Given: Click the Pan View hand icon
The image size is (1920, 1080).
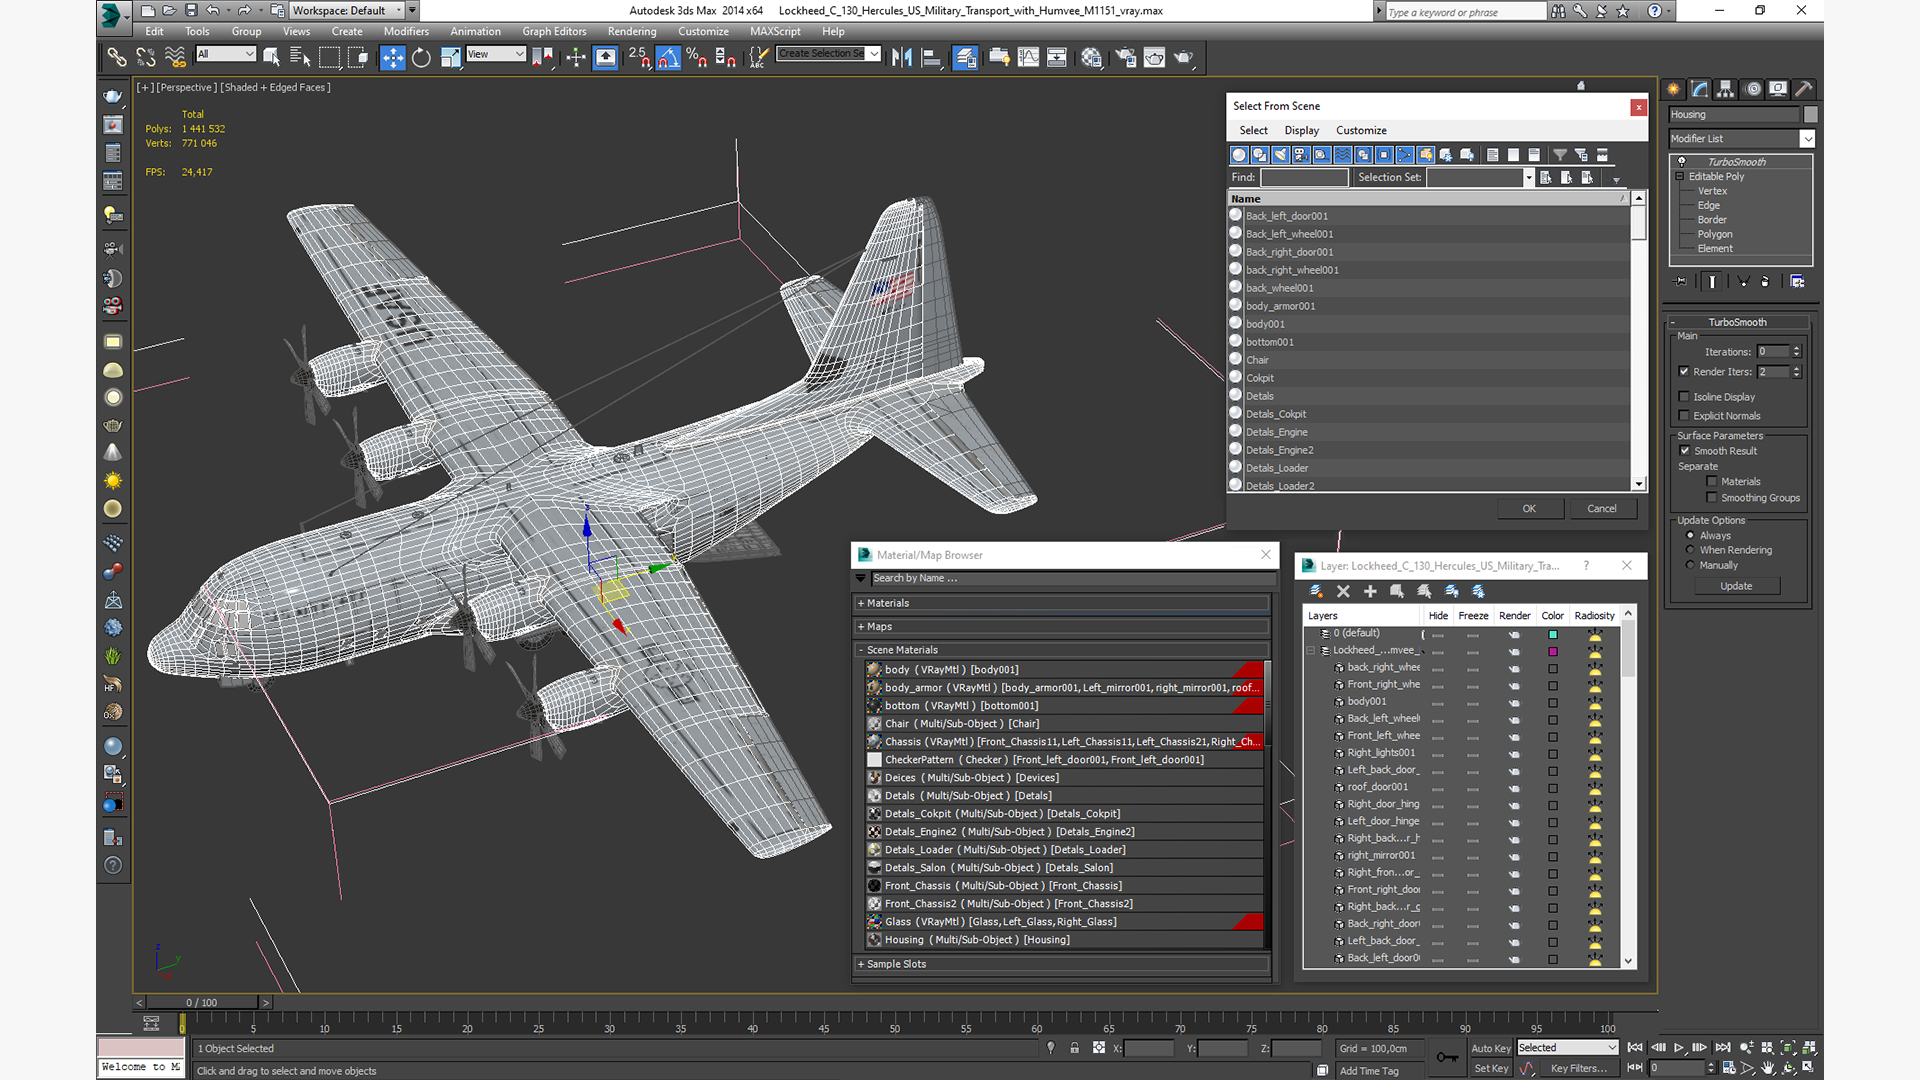Looking at the screenshot, I should 1768,1068.
